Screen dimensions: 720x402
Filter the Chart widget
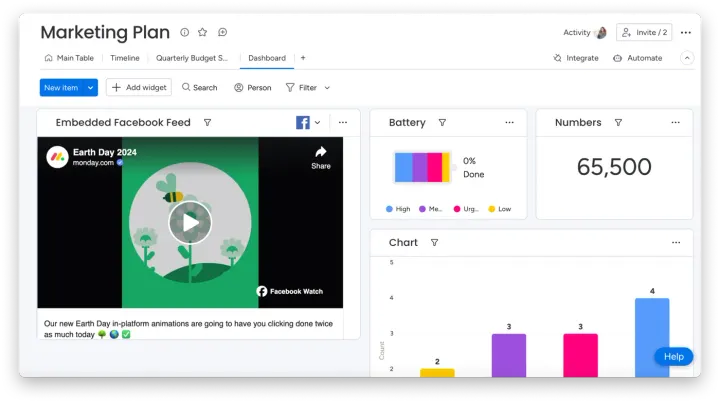pyautogui.click(x=434, y=243)
